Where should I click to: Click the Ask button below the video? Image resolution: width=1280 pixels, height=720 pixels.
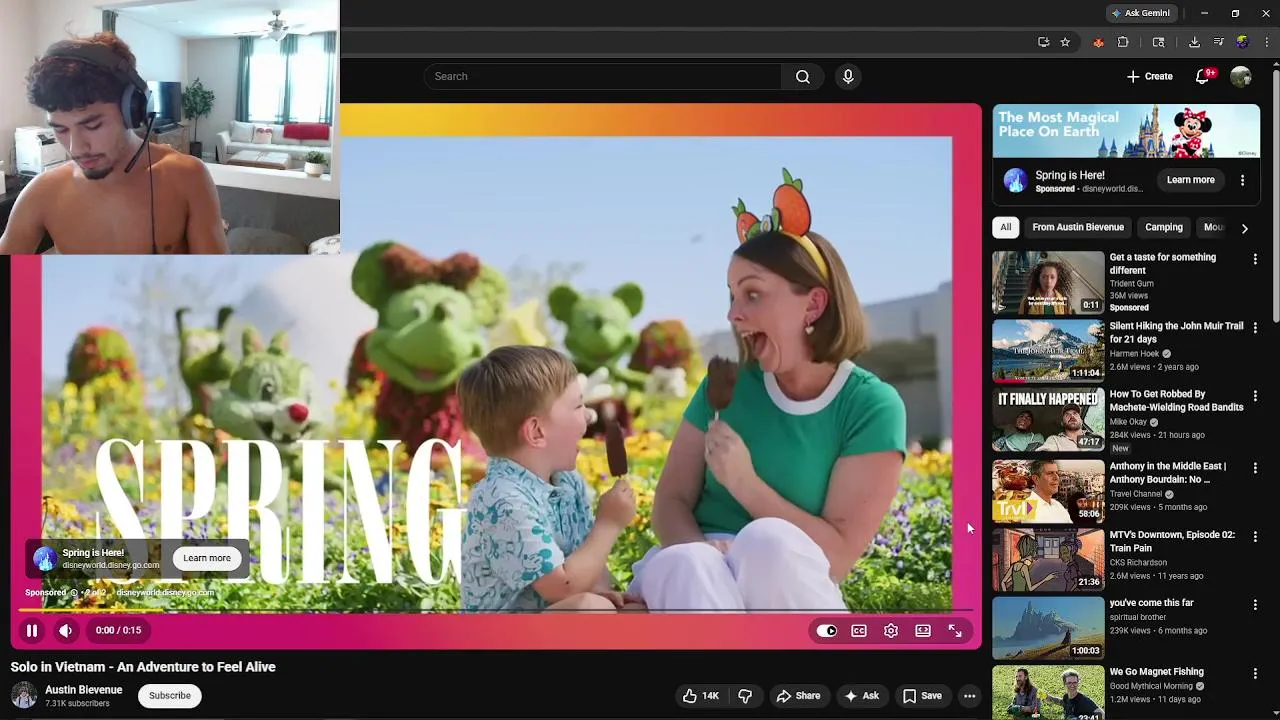[861, 696]
